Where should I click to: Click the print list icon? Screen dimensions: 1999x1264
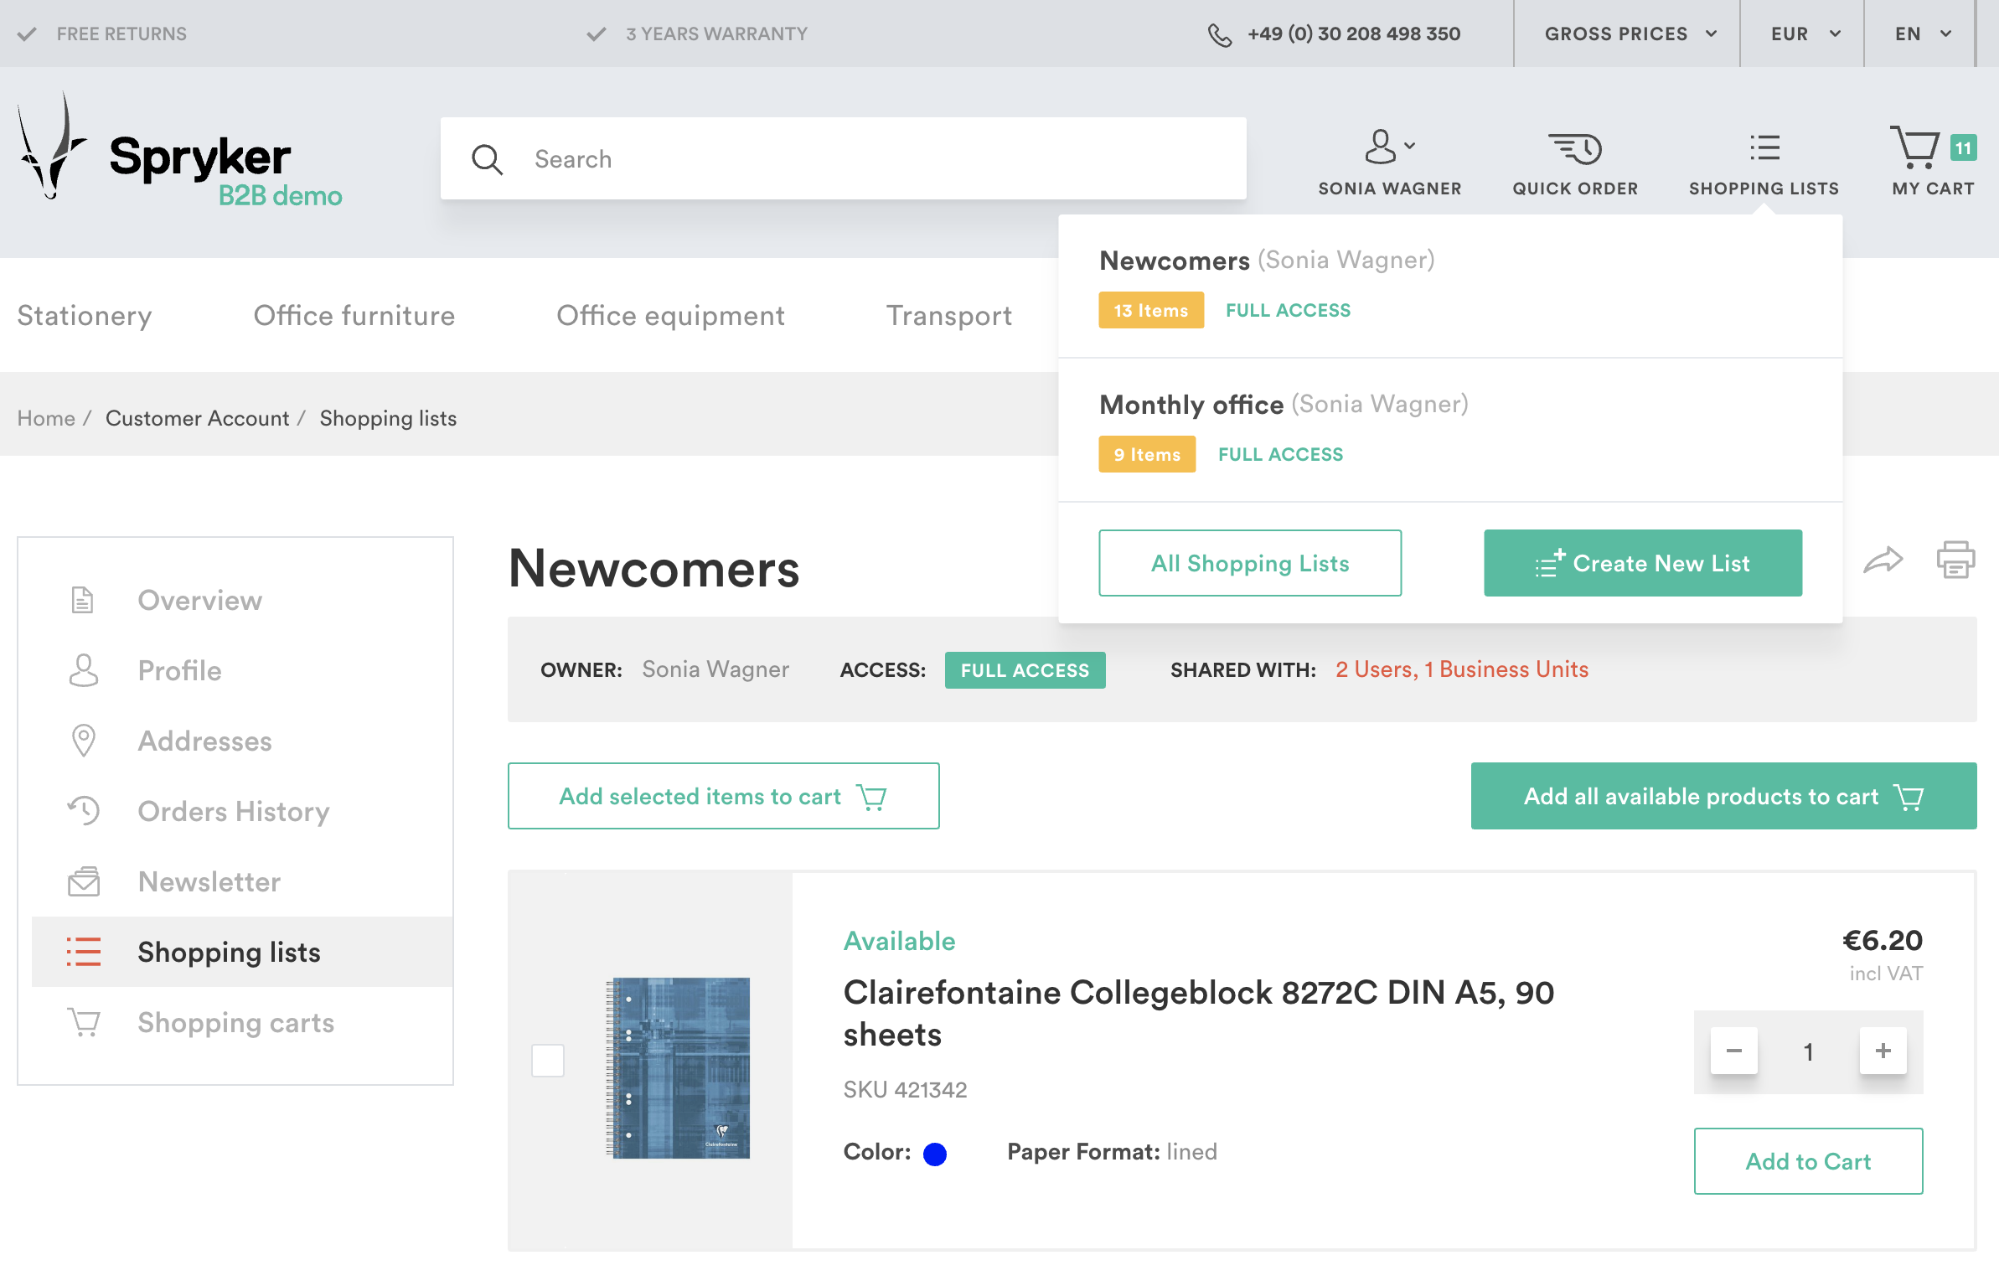coord(1955,560)
